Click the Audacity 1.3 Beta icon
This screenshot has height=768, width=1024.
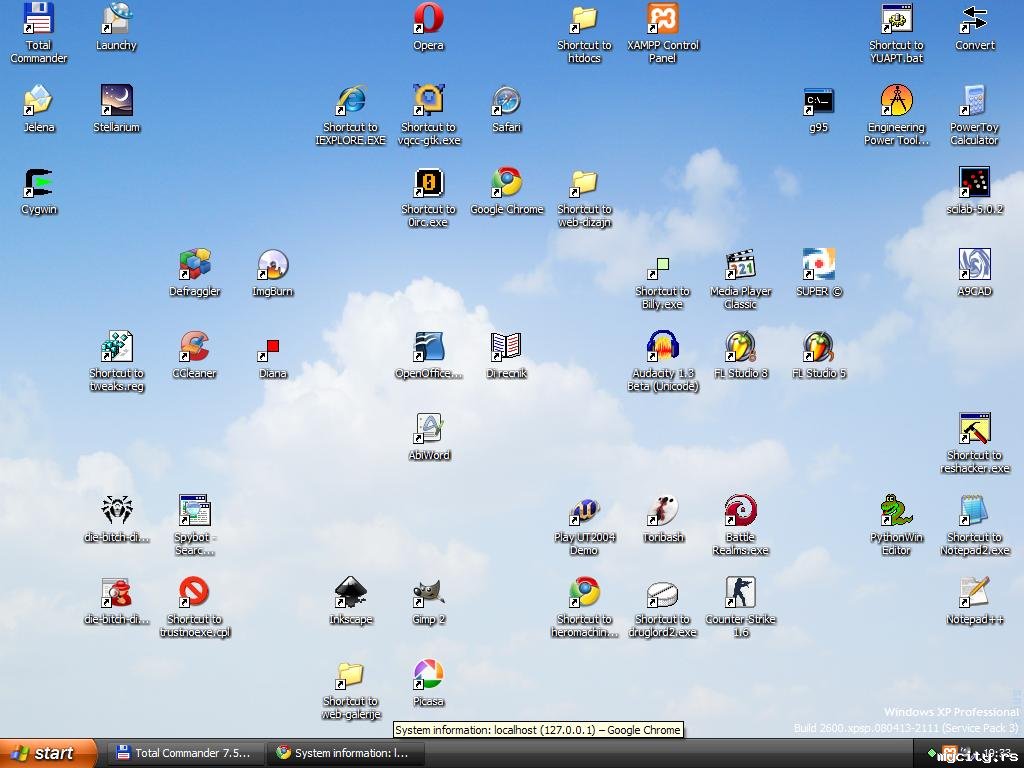point(662,347)
